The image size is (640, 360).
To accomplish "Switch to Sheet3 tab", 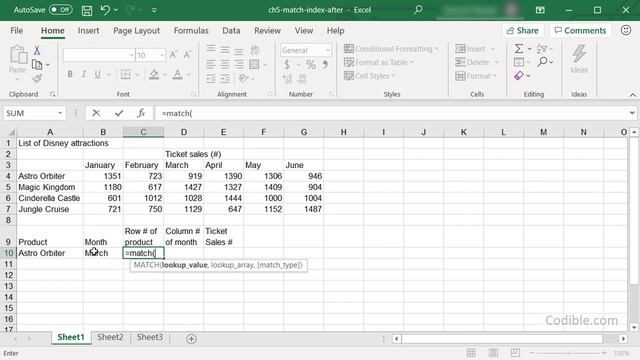I will (x=149, y=337).
